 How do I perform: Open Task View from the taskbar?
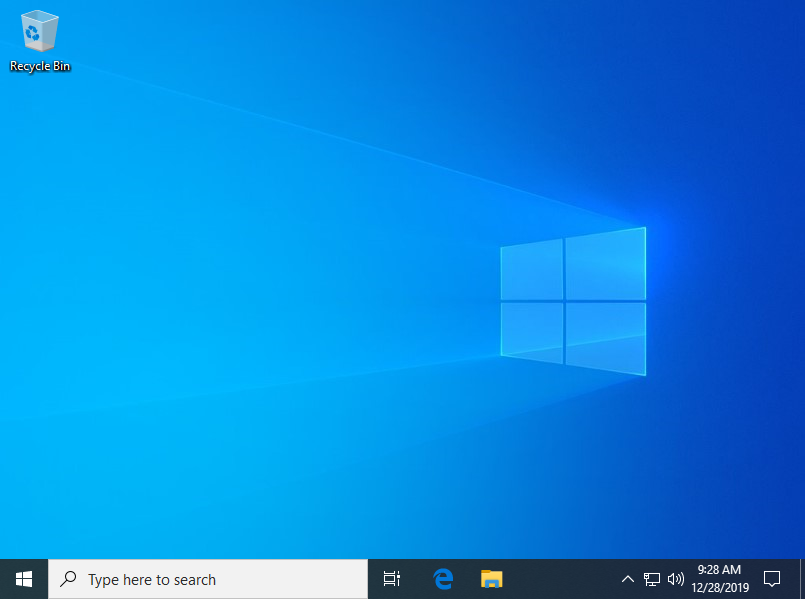[x=392, y=579]
